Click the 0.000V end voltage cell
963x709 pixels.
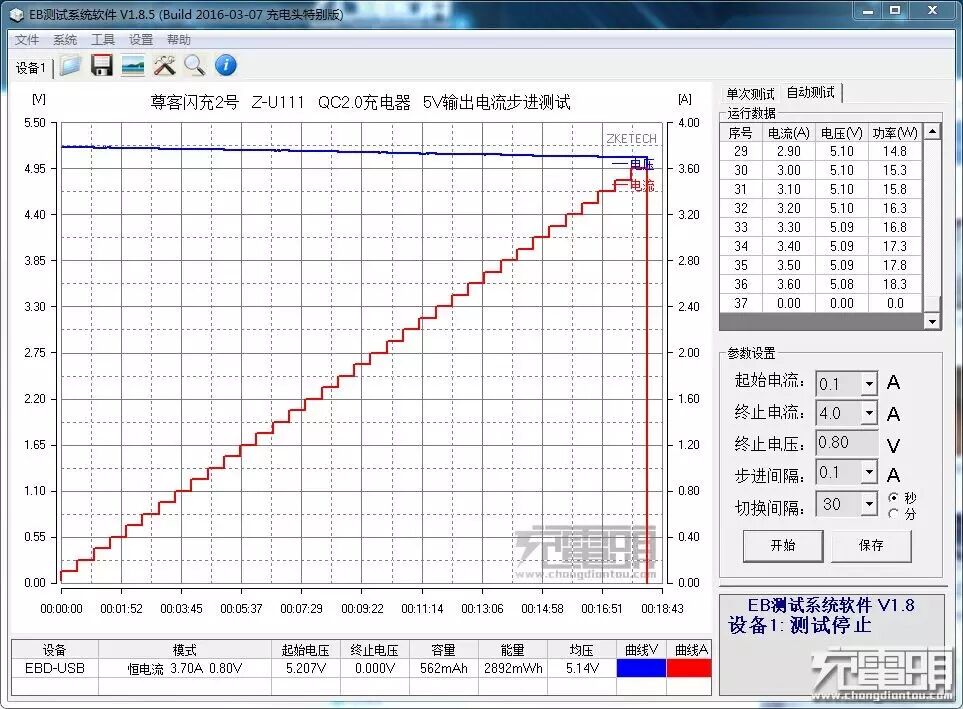[375, 668]
